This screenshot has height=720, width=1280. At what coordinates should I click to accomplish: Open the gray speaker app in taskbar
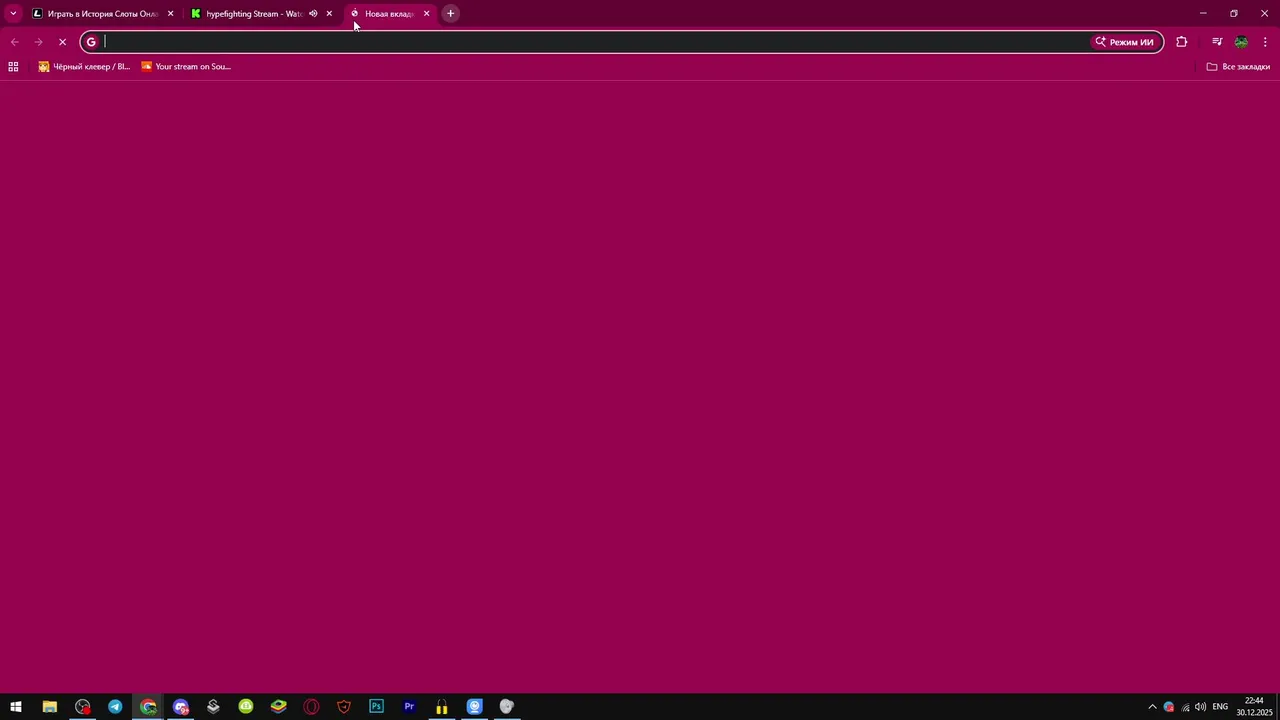click(507, 707)
